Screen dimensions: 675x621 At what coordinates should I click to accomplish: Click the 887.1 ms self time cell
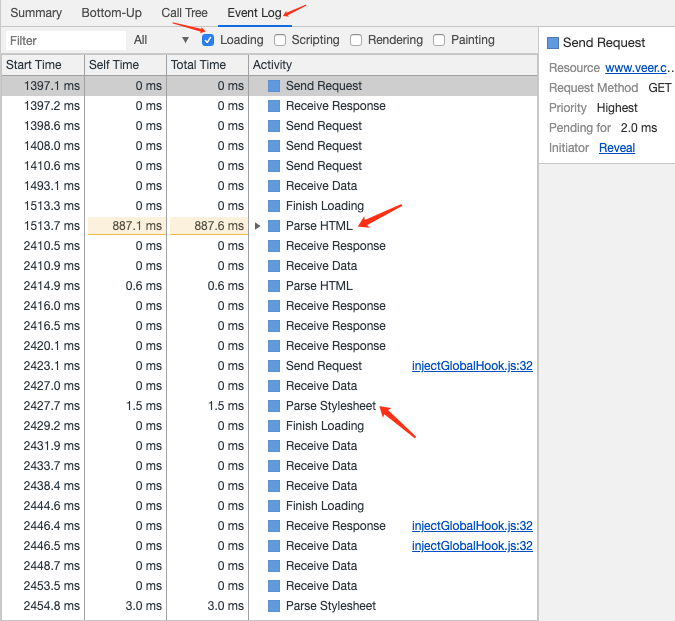point(125,226)
